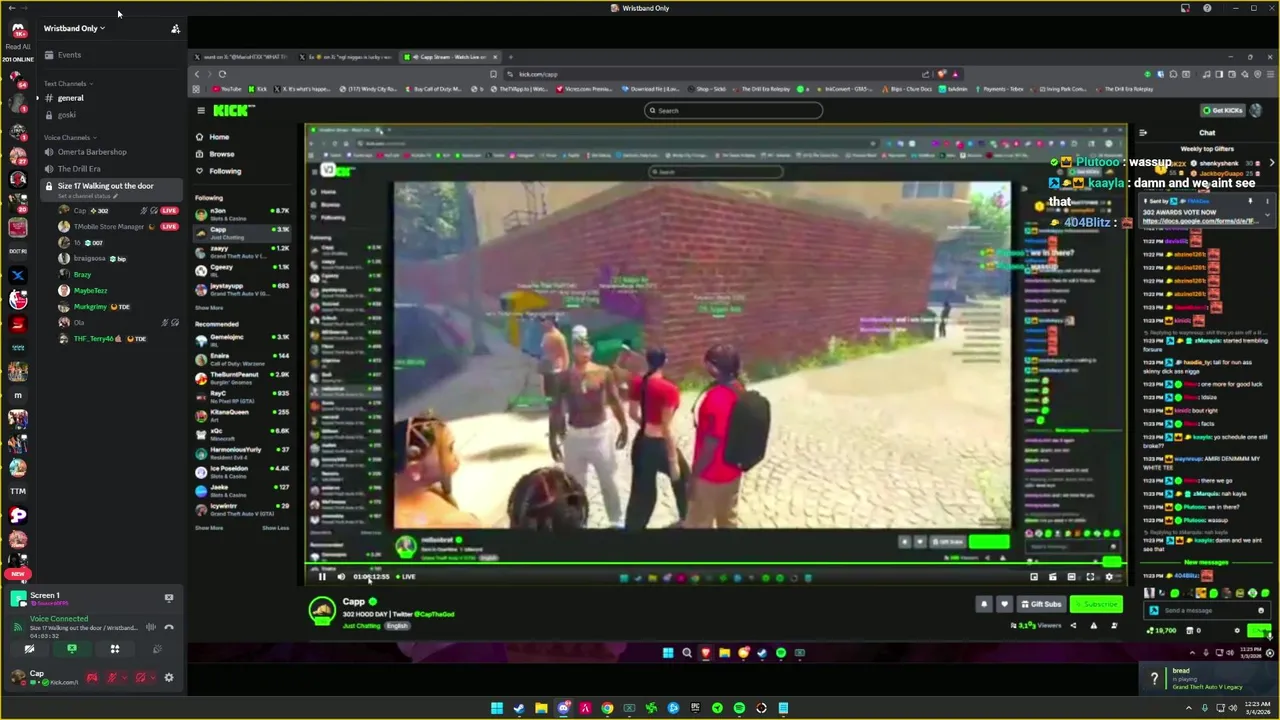The height and width of the screenshot is (720, 1280).
Task: Pause the Kick stream playback
Action: tap(322, 577)
